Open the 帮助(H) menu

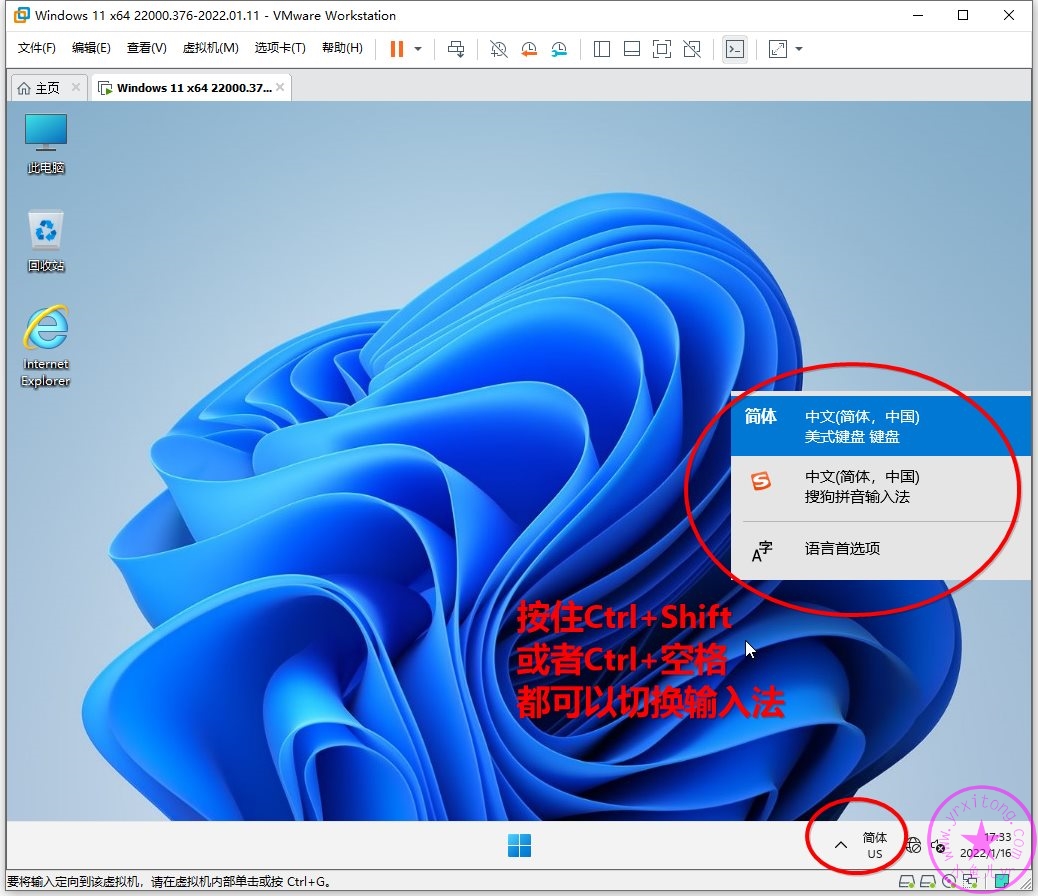(342, 48)
